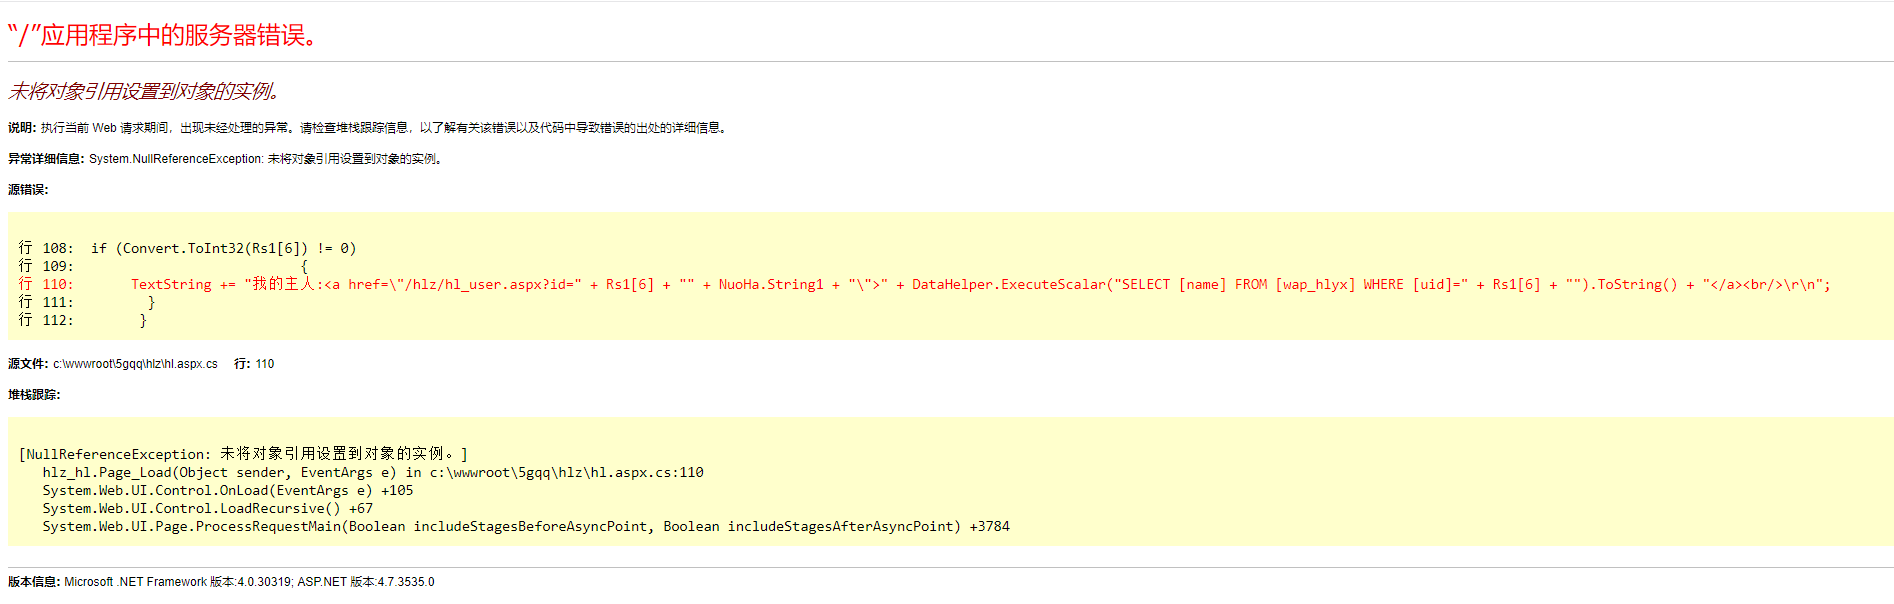
Task: Click the hlz_hl.Page_Load stack trace line
Action: [x=372, y=473]
